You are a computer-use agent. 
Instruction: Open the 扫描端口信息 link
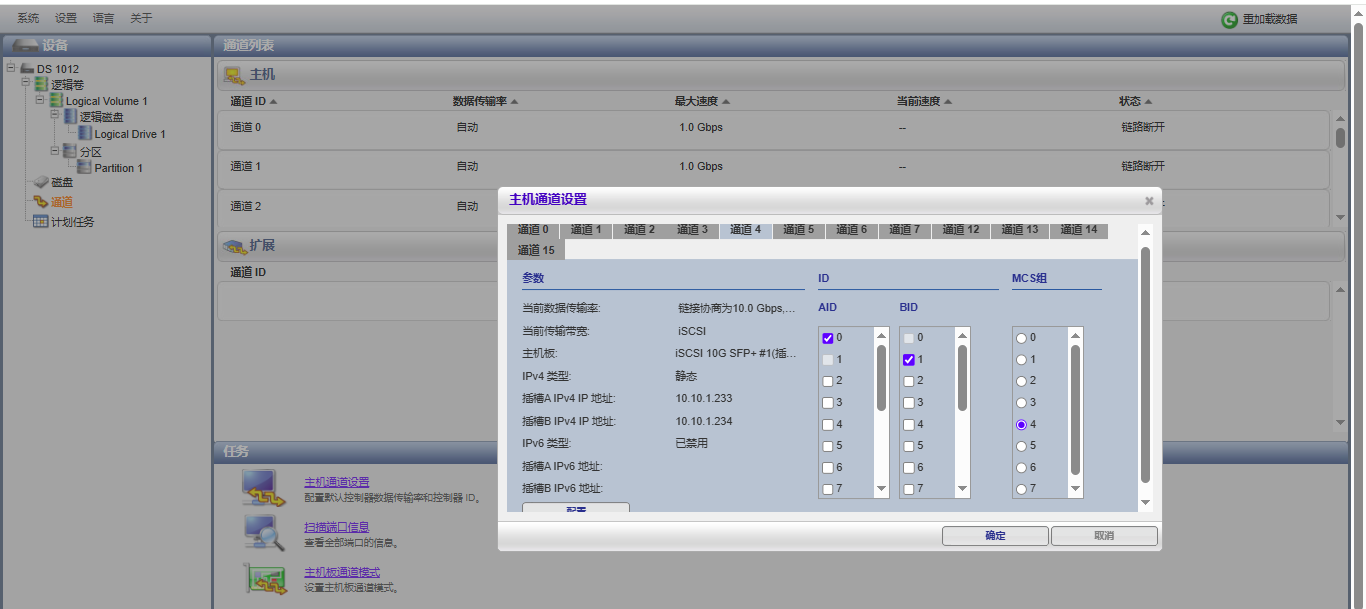337,527
